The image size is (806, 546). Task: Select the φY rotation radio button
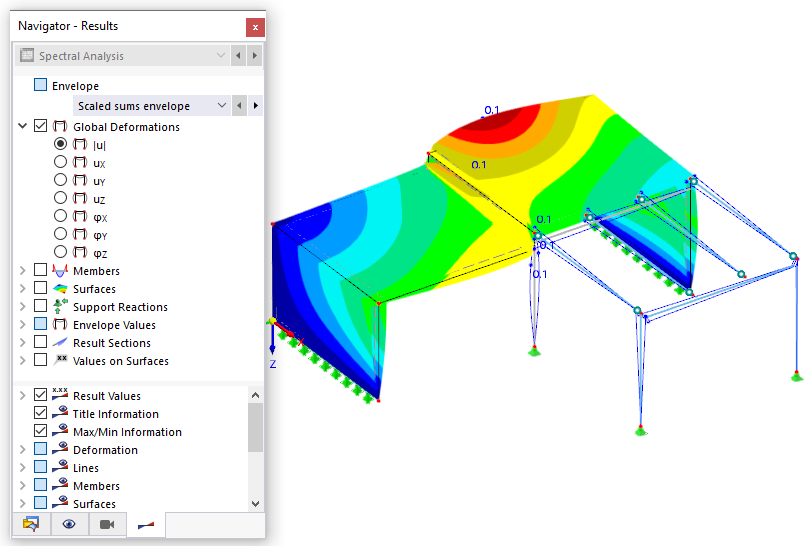60,234
